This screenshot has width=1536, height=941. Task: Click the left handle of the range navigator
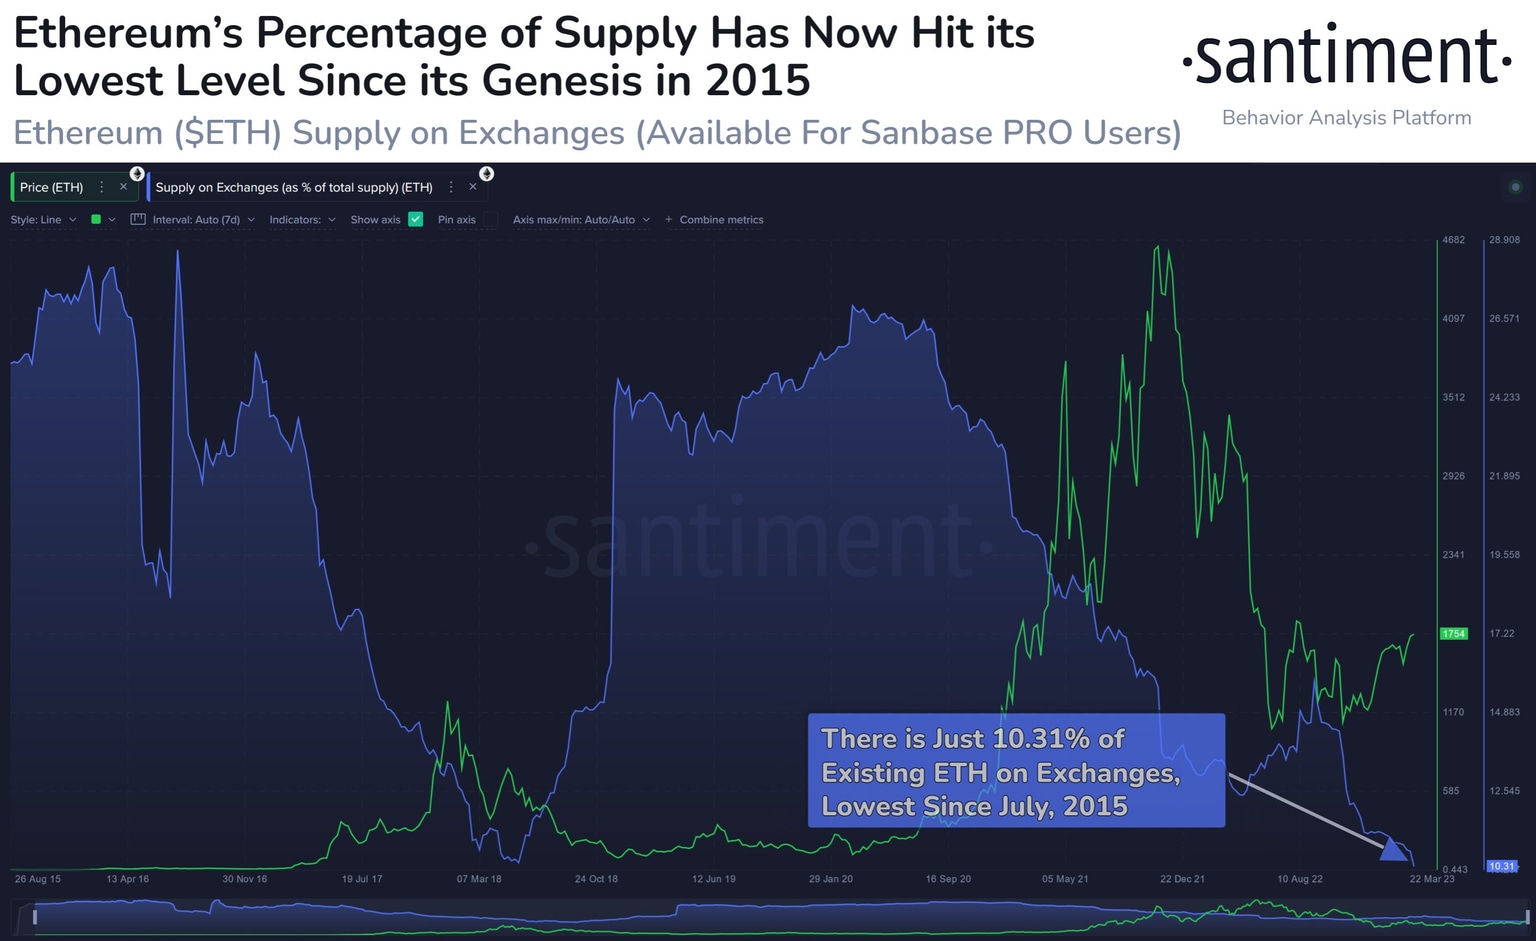(x=35, y=916)
